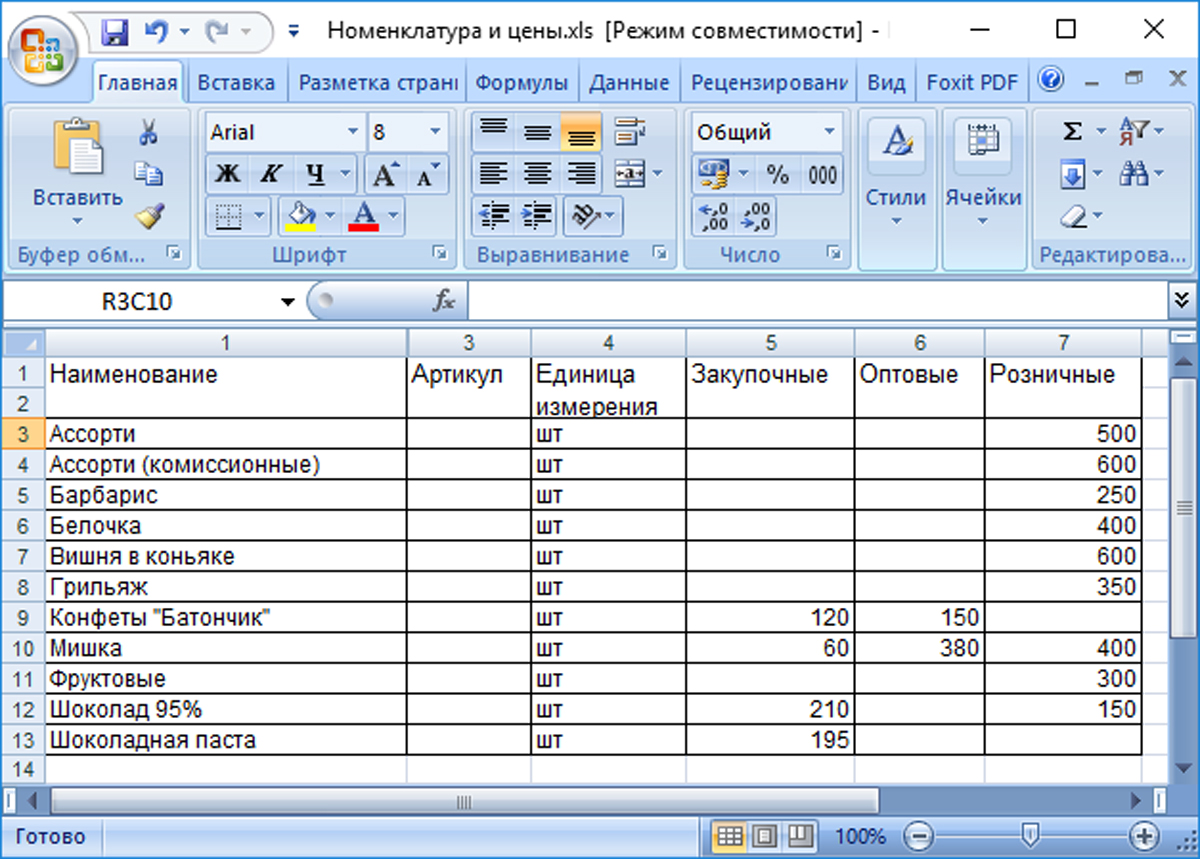The width and height of the screenshot is (1200, 859).
Task: Customize quick access toolbar dropdown
Action: [x=294, y=32]
